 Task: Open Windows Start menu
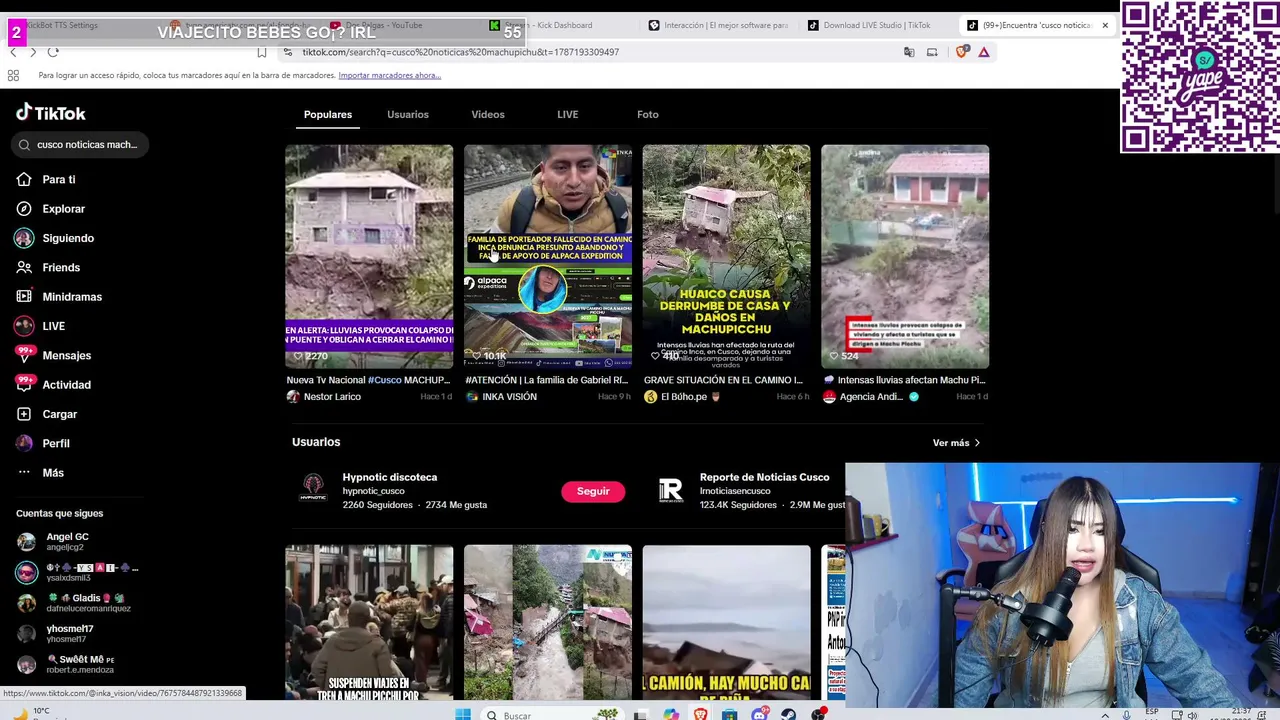(x=463, y=714)
